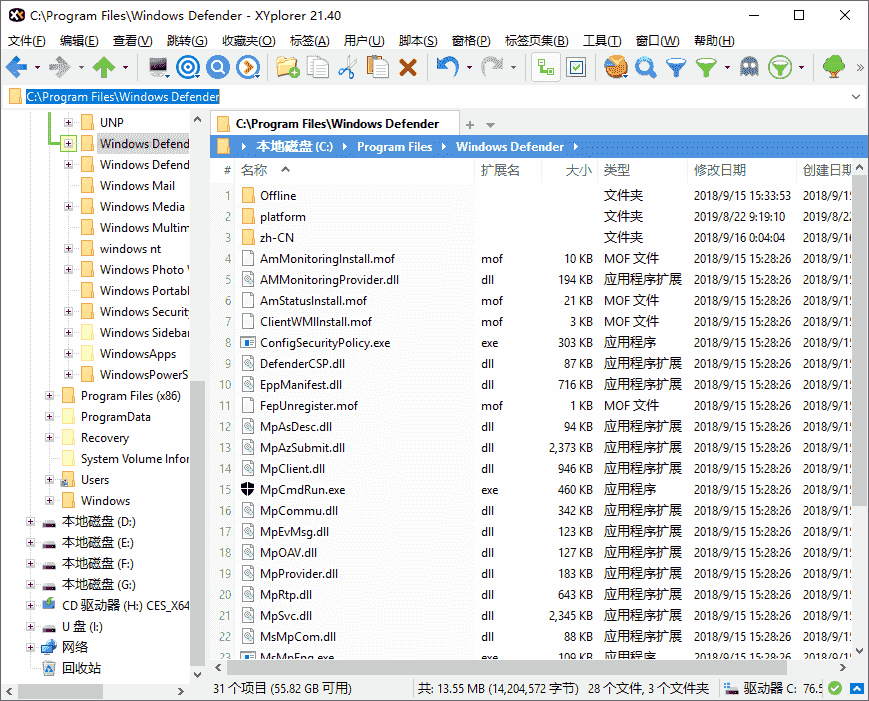Viewport: 869px width, 701px height.
Task: Click the green circled funnel icon
Action: point(780,68)
